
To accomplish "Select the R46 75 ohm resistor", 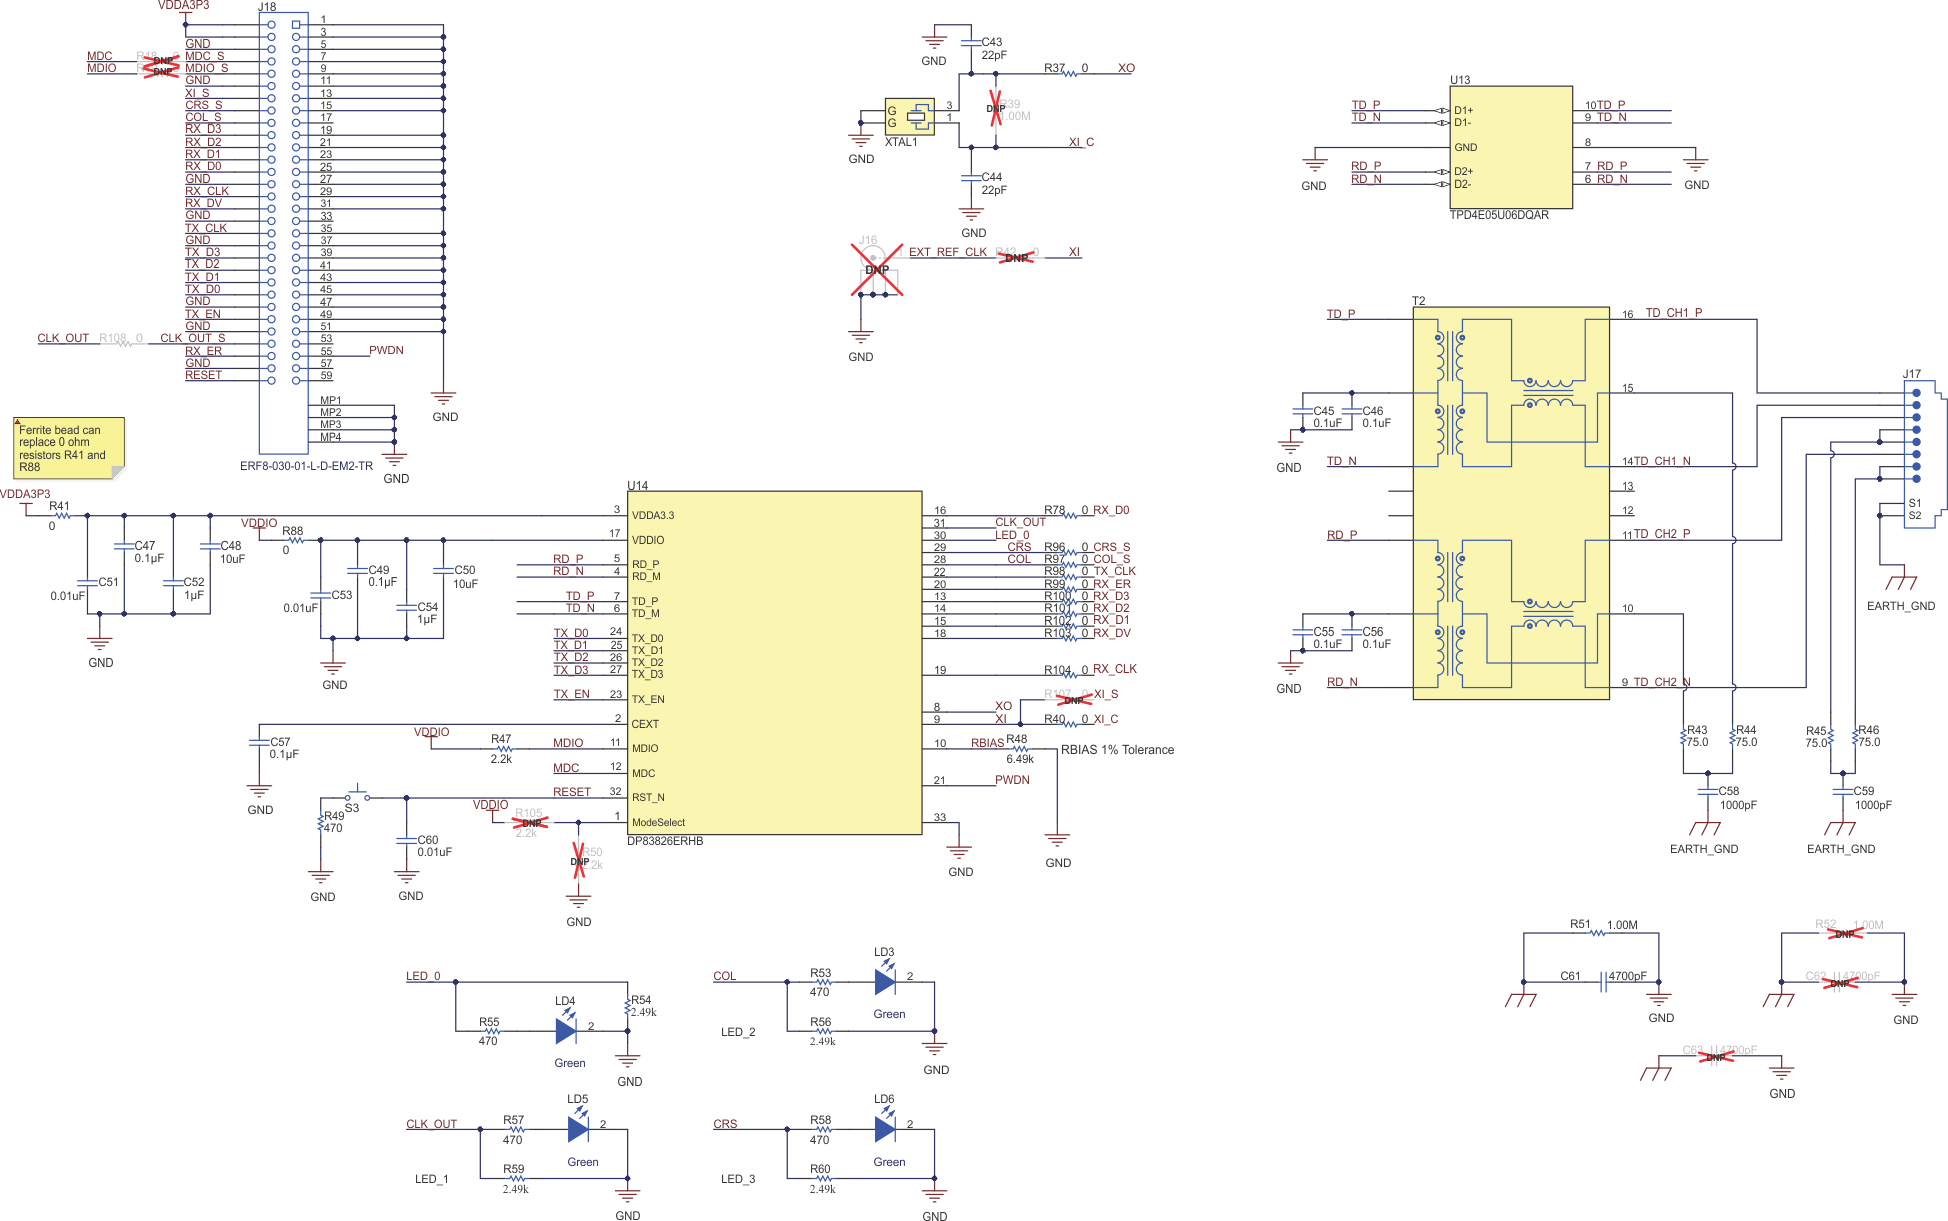I will pos(1855,737).
